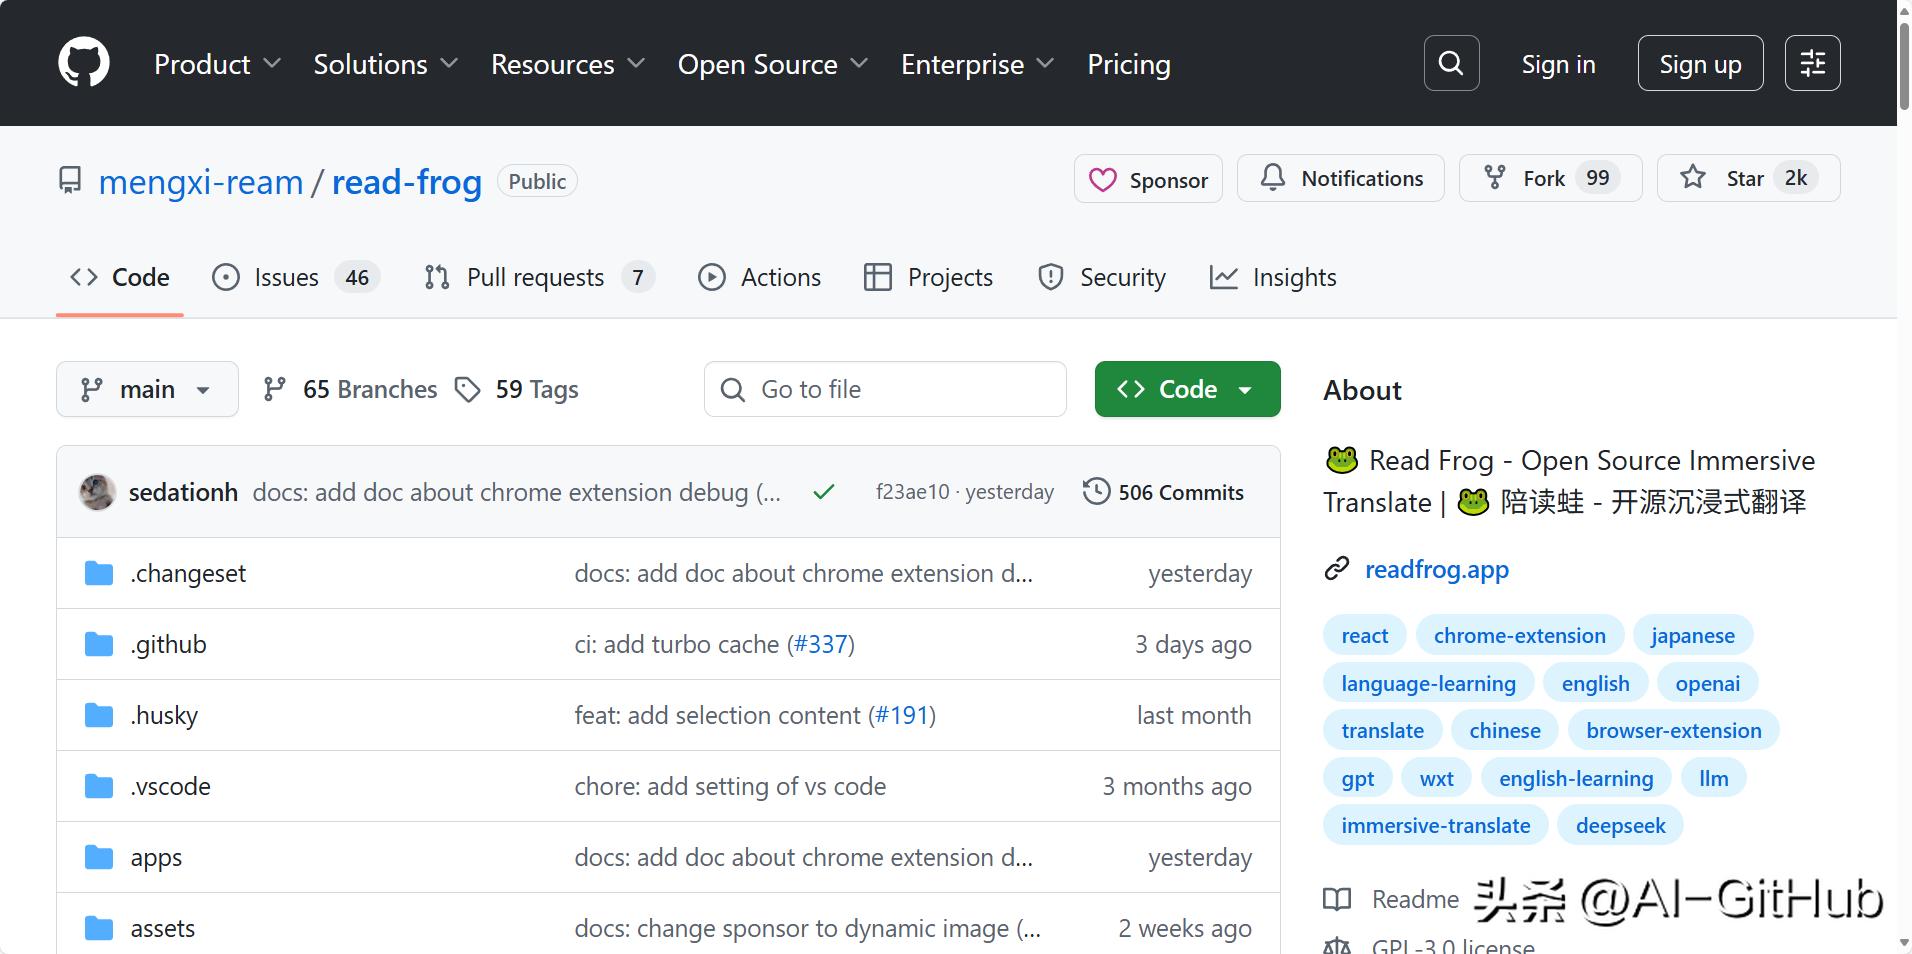Open the readfrog.app website link

pos(1436,569)
